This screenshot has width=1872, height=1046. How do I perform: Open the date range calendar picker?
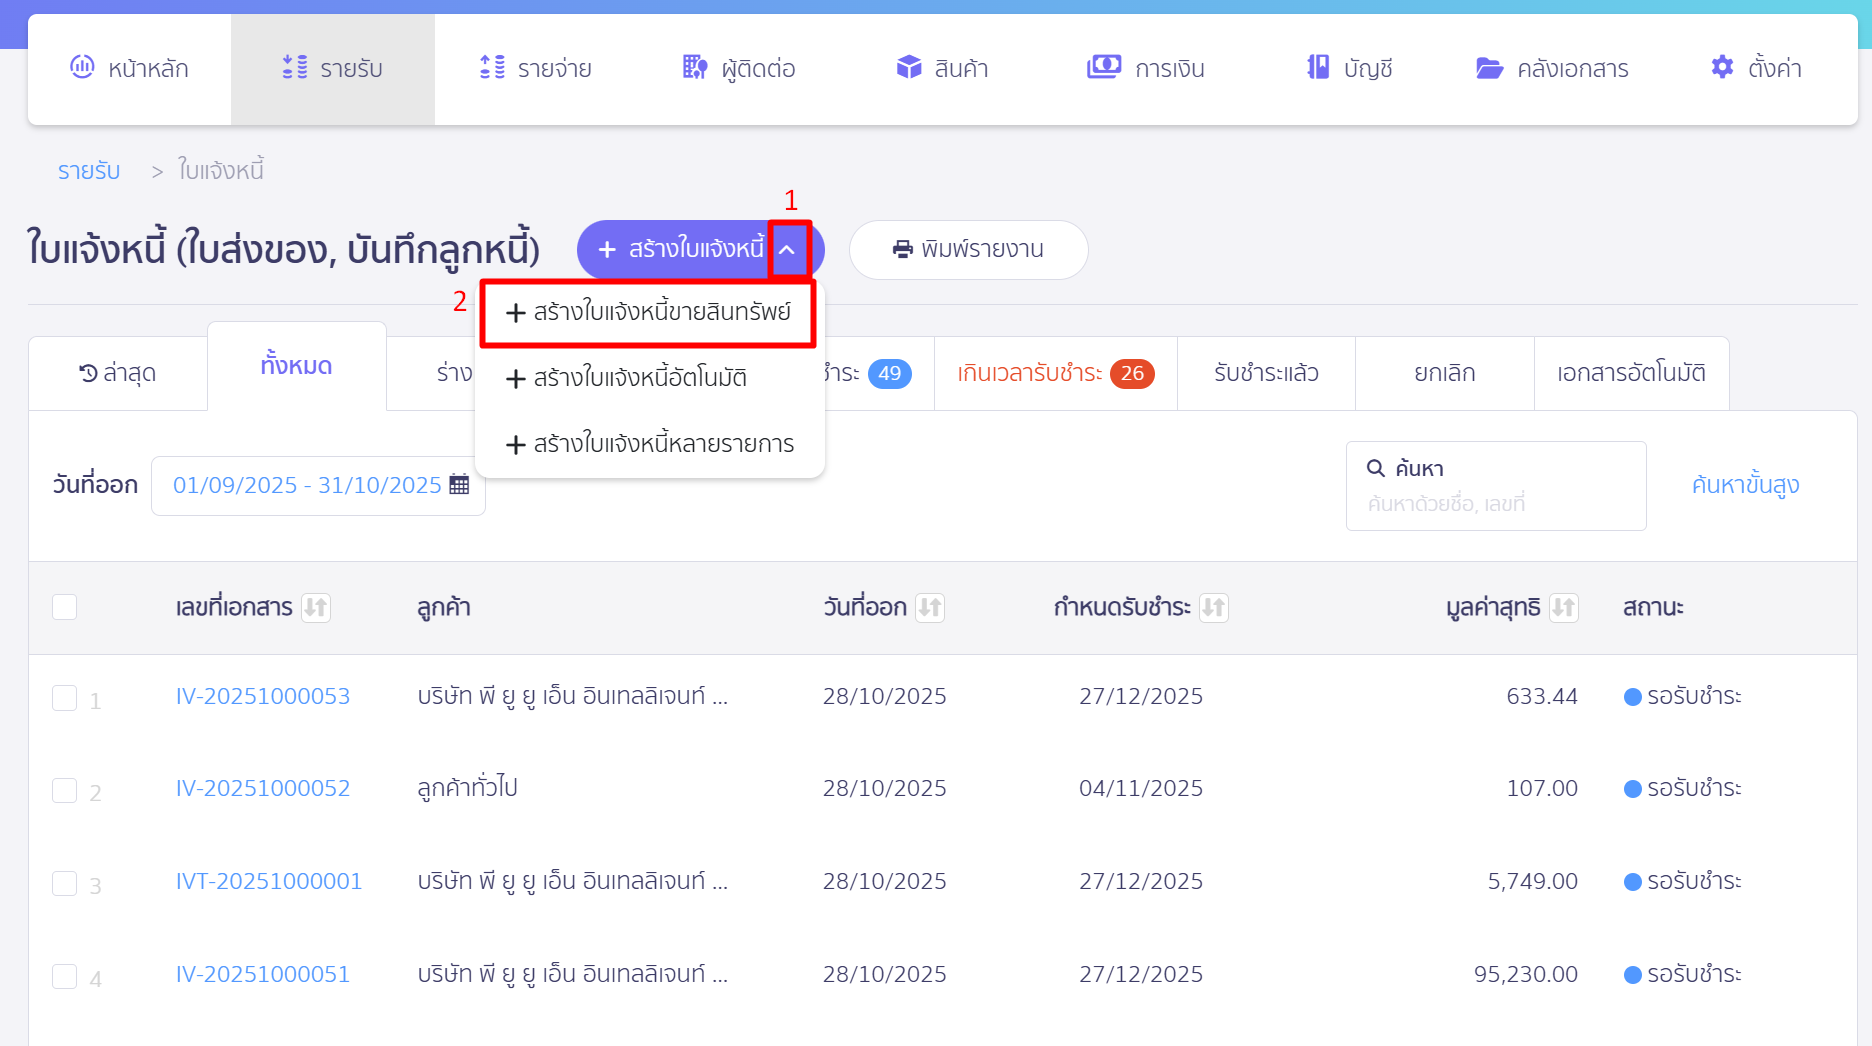[x=459, y=484]
